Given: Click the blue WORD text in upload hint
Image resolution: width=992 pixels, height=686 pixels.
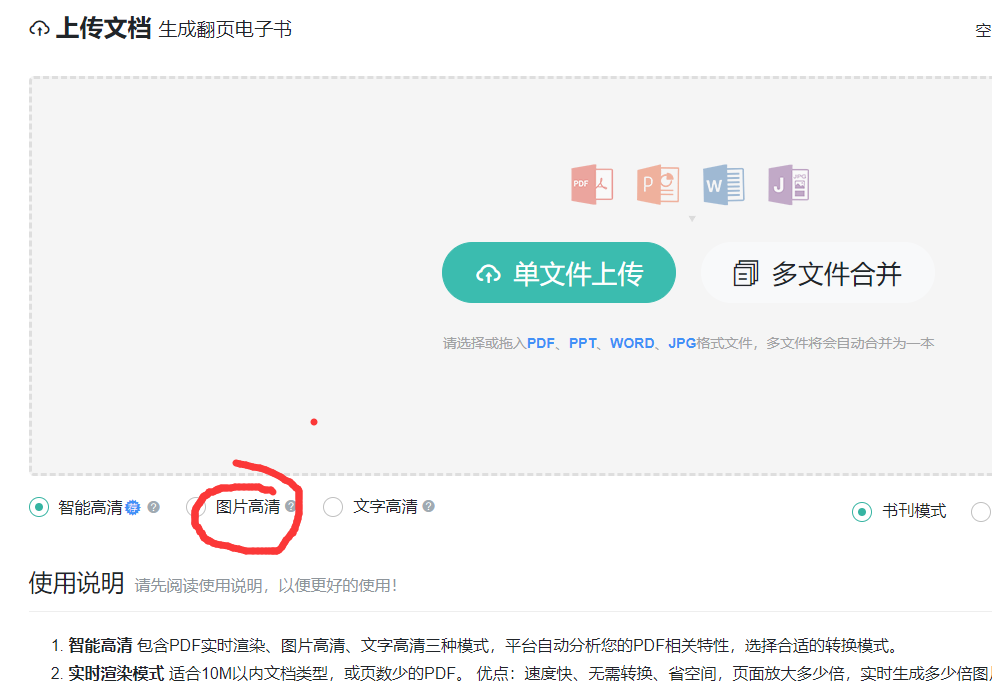Looking at the screenshot, I should tap(632, 343).
